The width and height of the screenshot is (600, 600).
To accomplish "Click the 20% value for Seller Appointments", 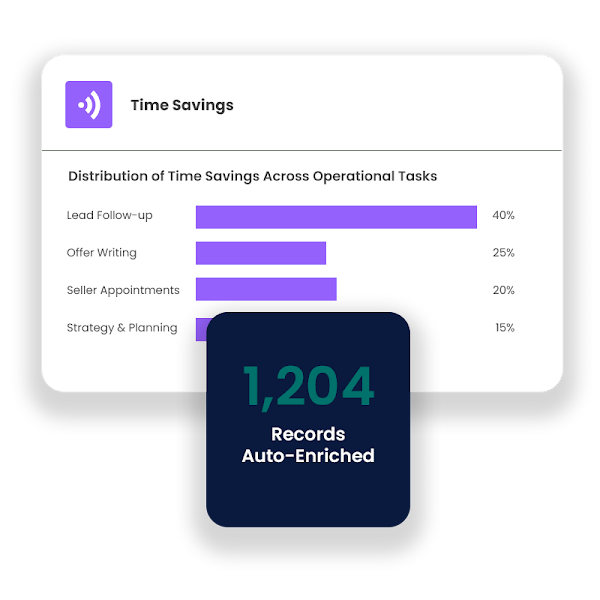I will click(x=503, y=290).
